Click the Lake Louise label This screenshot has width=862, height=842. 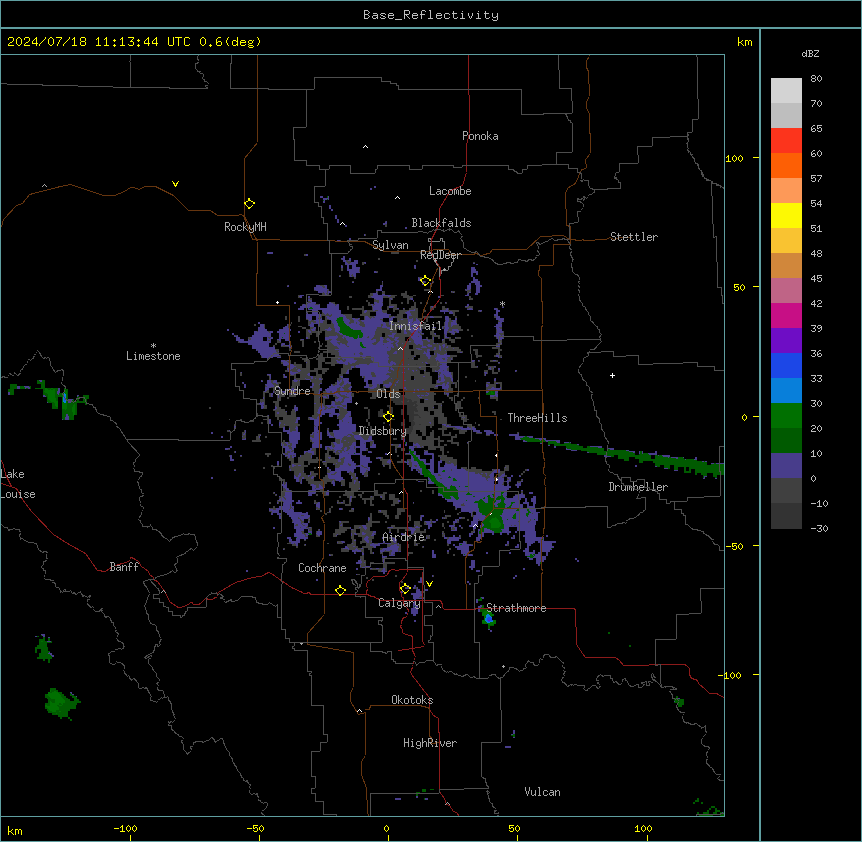click(16, 484)
